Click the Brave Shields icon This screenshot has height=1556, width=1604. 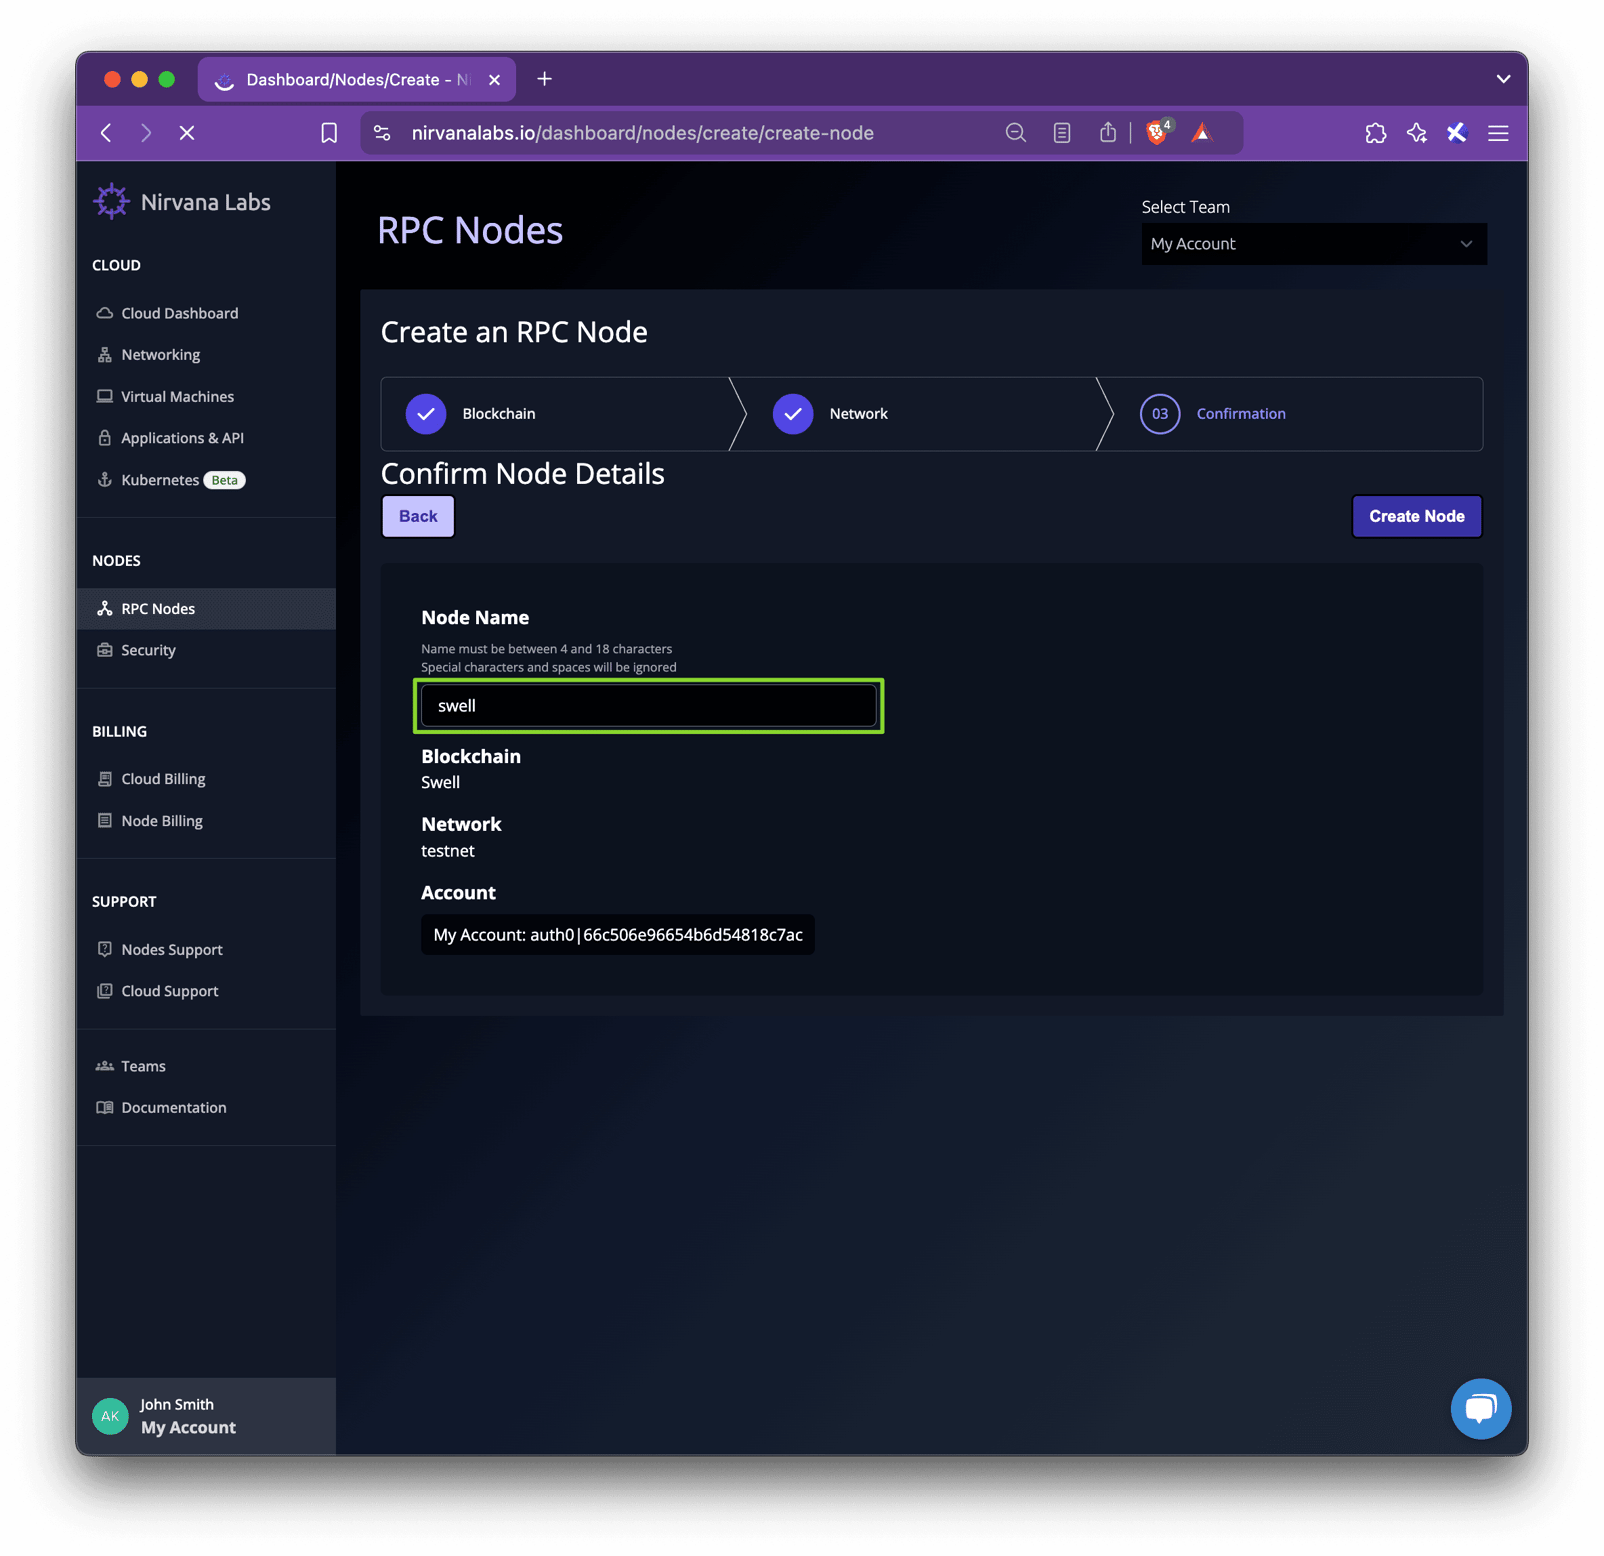click(1157, 133)
